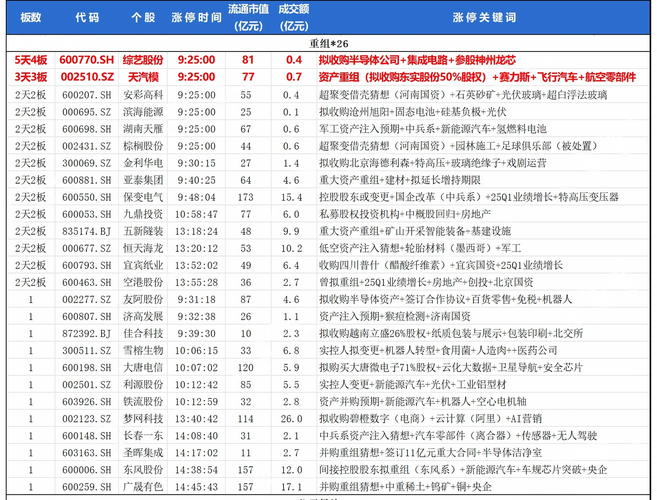Screen dimensions: 657x500
Task: Select stock code 600881.SH
Action: tap(87, 180)
